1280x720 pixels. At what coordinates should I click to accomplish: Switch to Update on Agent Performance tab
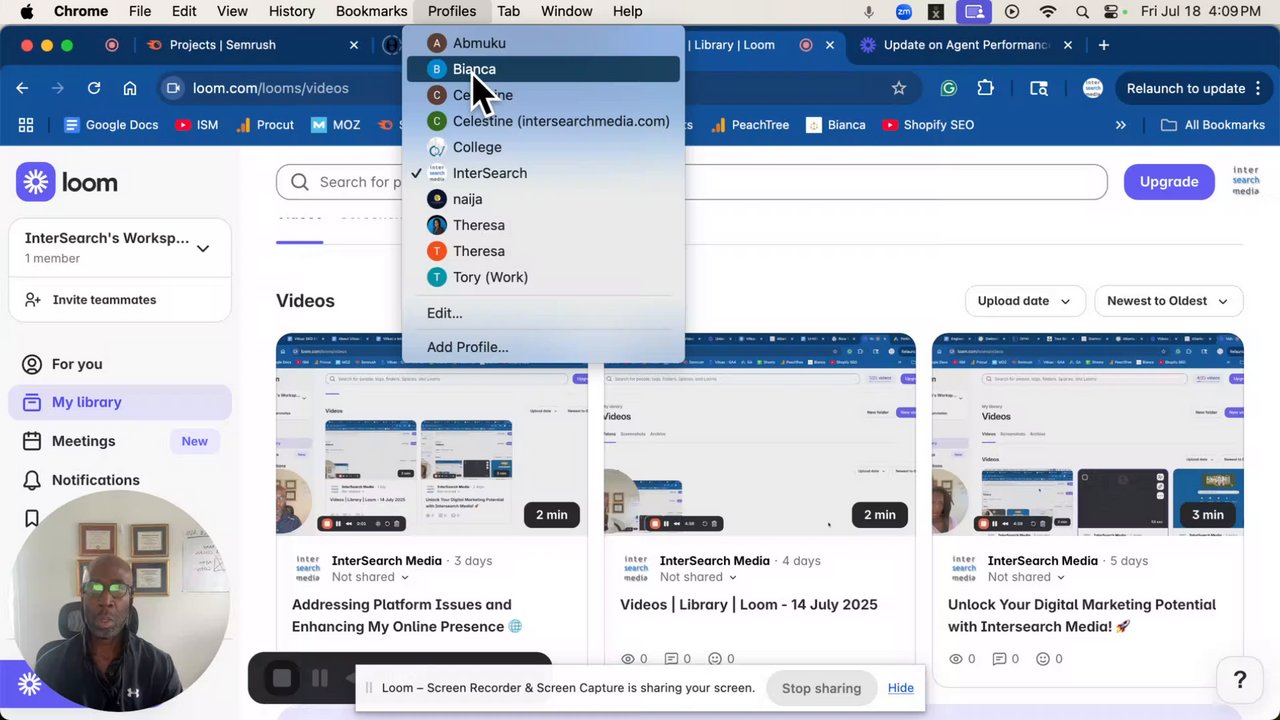[x=966, y=45]
